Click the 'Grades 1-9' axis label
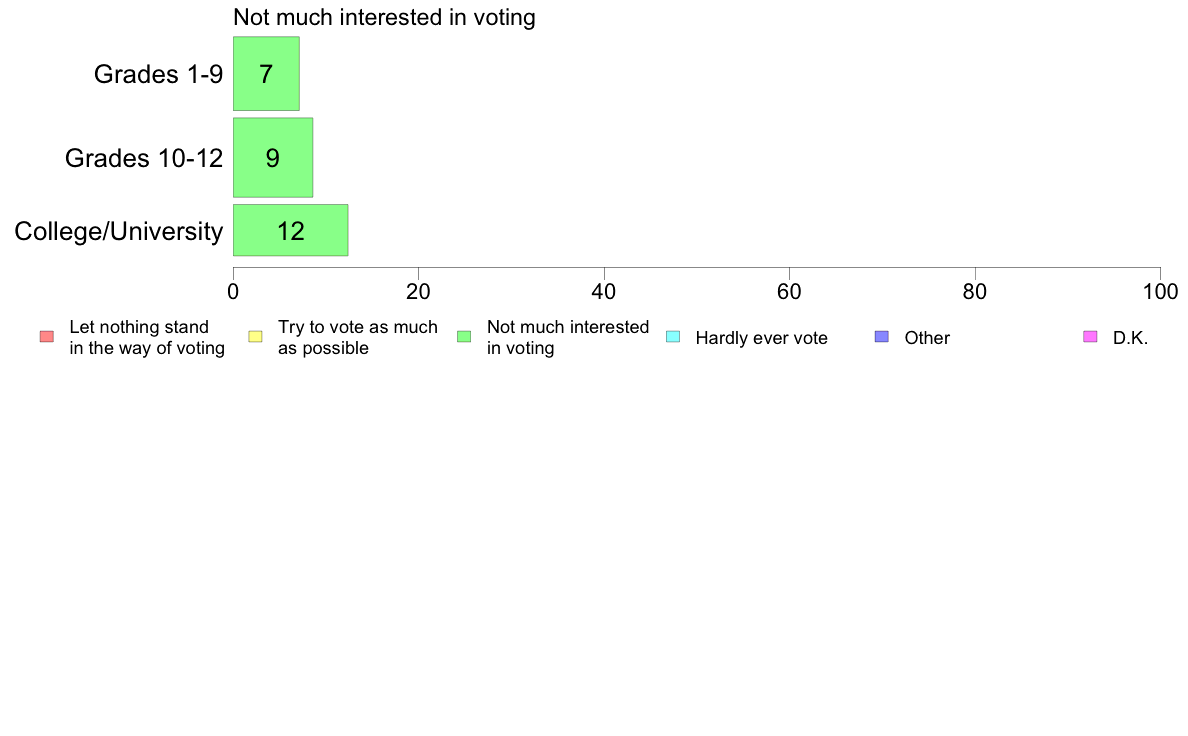Screen dimensions: 1188x736 click(158, 74)
